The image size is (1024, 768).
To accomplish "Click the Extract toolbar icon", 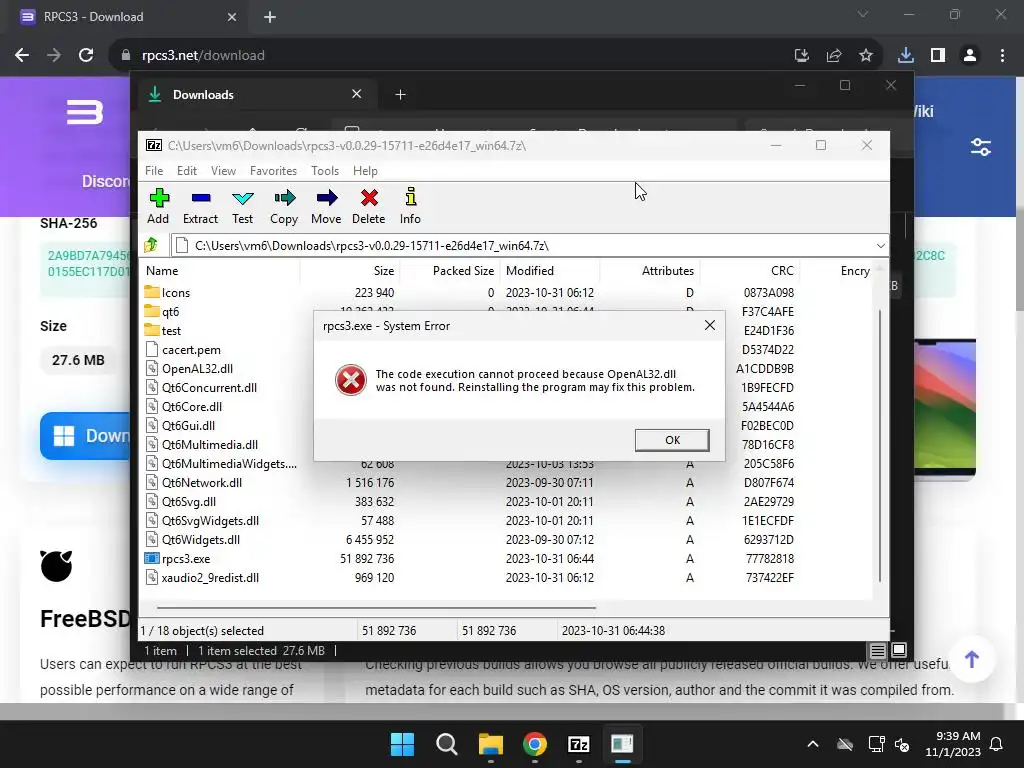I will [200, 198].
